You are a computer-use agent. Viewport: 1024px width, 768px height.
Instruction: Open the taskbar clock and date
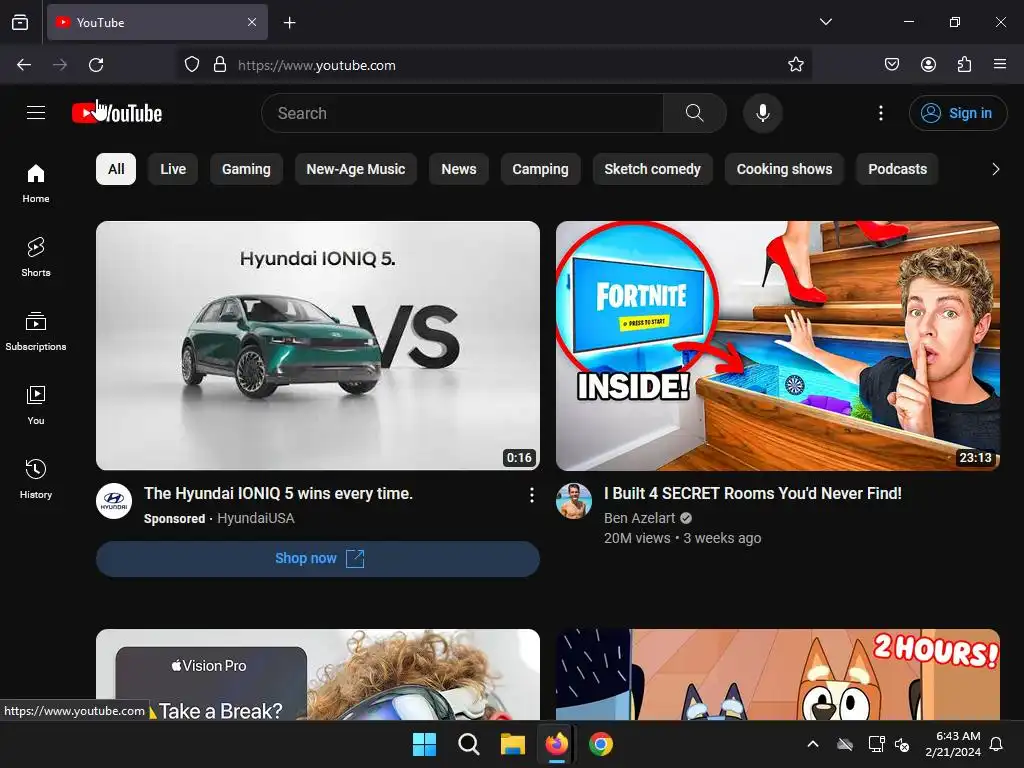pyautogui.click(x=953, y=744)
